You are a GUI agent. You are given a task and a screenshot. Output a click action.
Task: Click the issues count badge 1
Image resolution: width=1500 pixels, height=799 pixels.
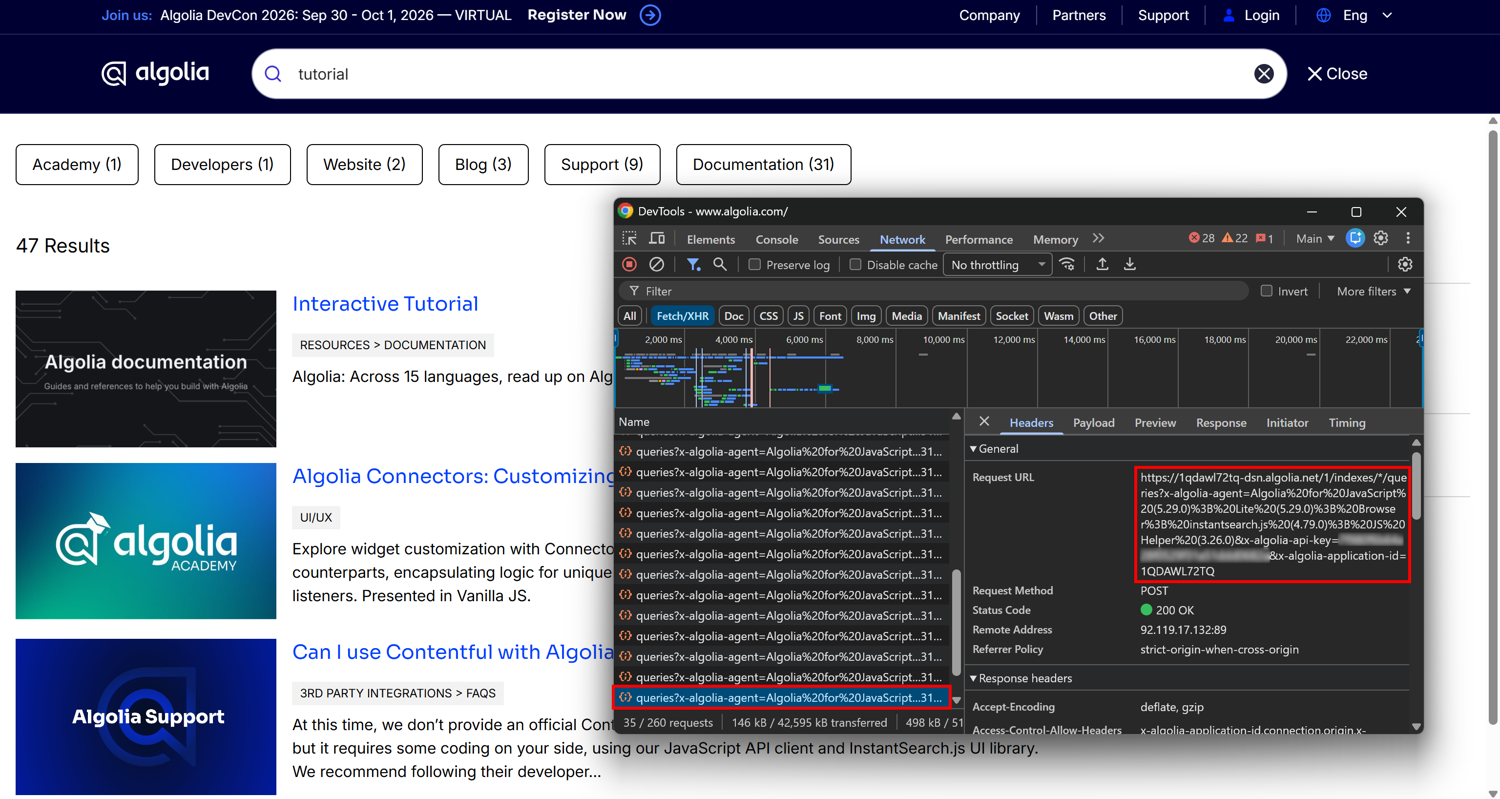pos(1264,238)
